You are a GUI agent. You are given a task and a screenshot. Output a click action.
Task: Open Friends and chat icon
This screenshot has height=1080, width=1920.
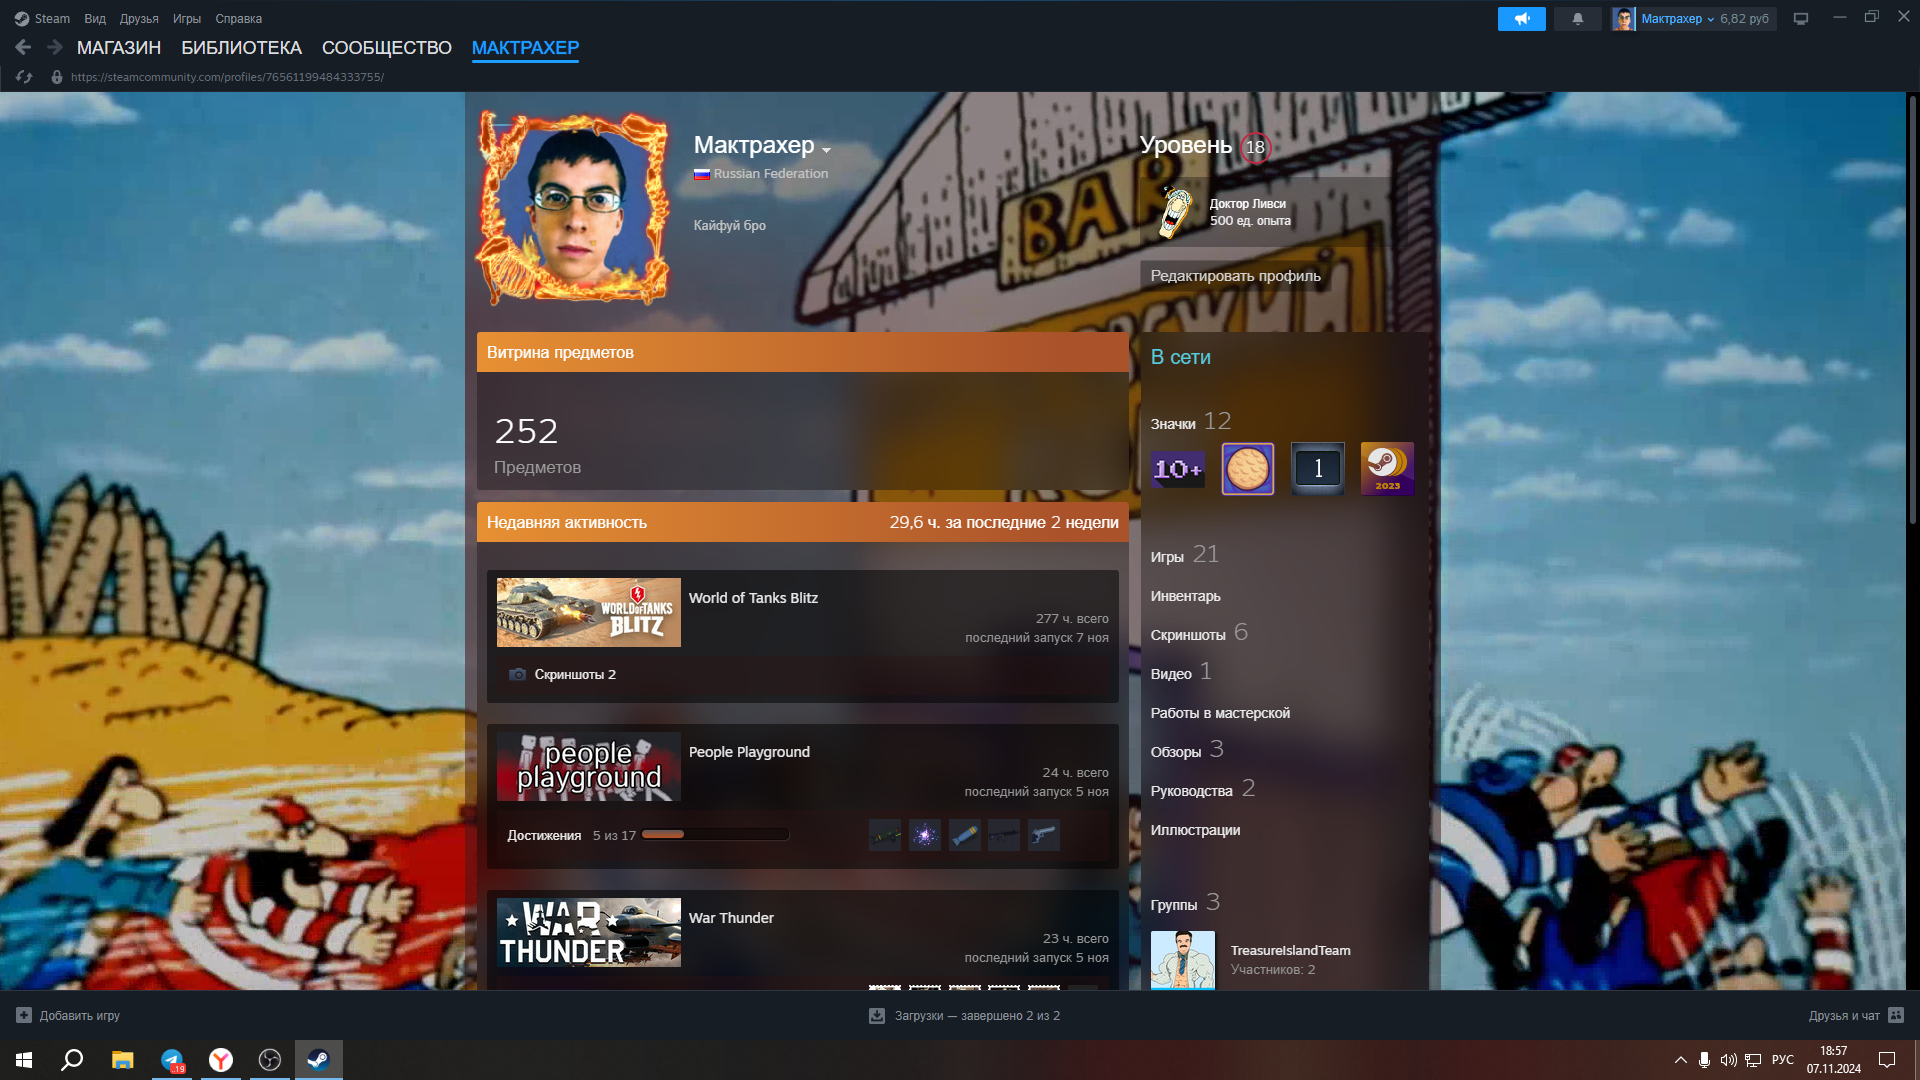(x=1896, y=1016)
